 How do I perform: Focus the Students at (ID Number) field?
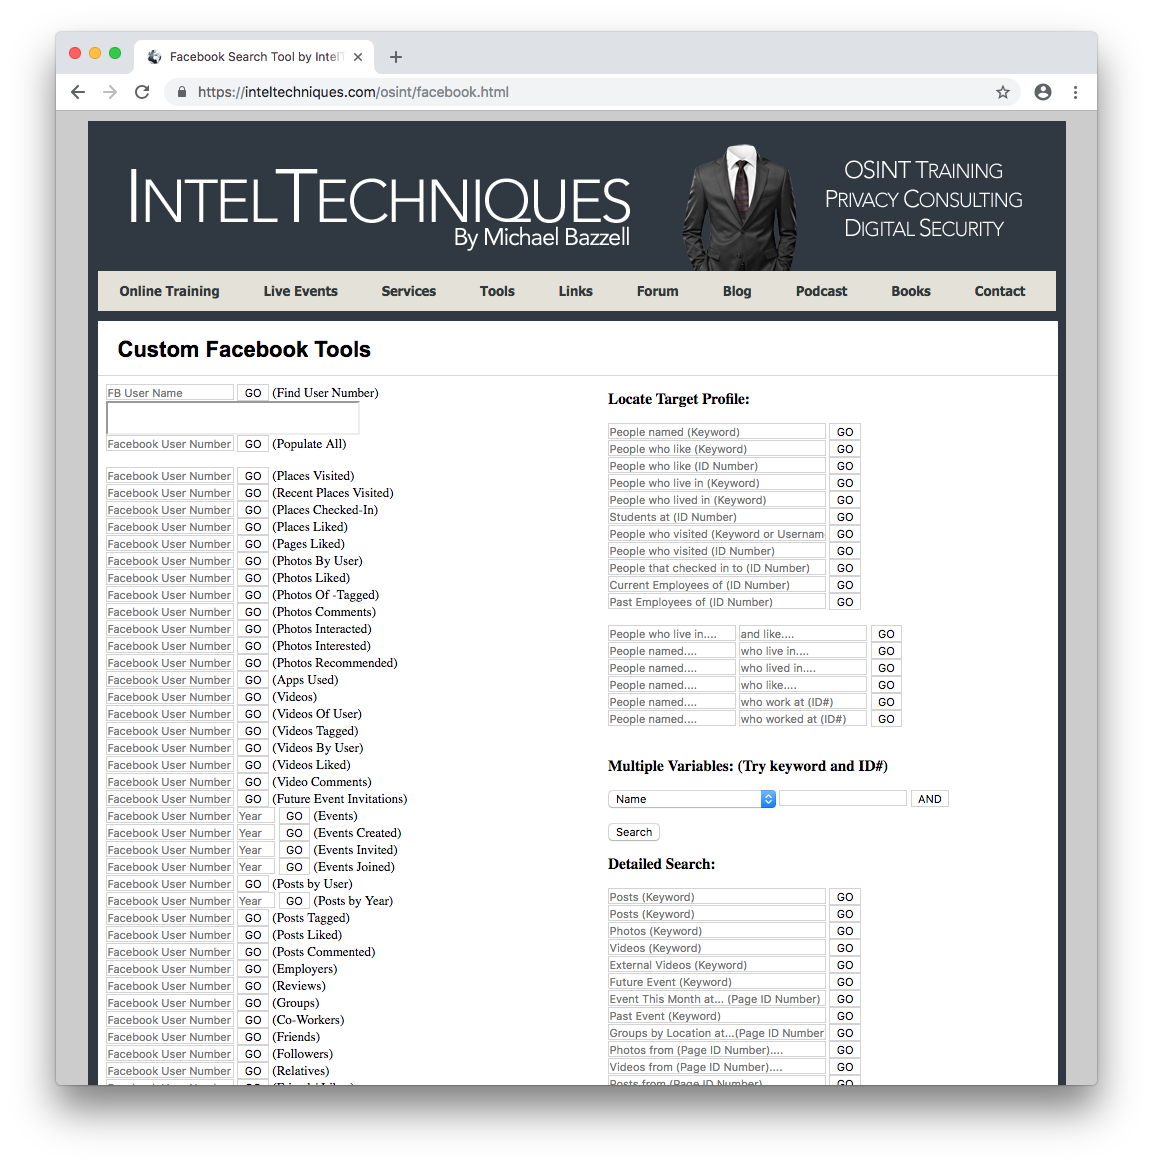[717, 518]
